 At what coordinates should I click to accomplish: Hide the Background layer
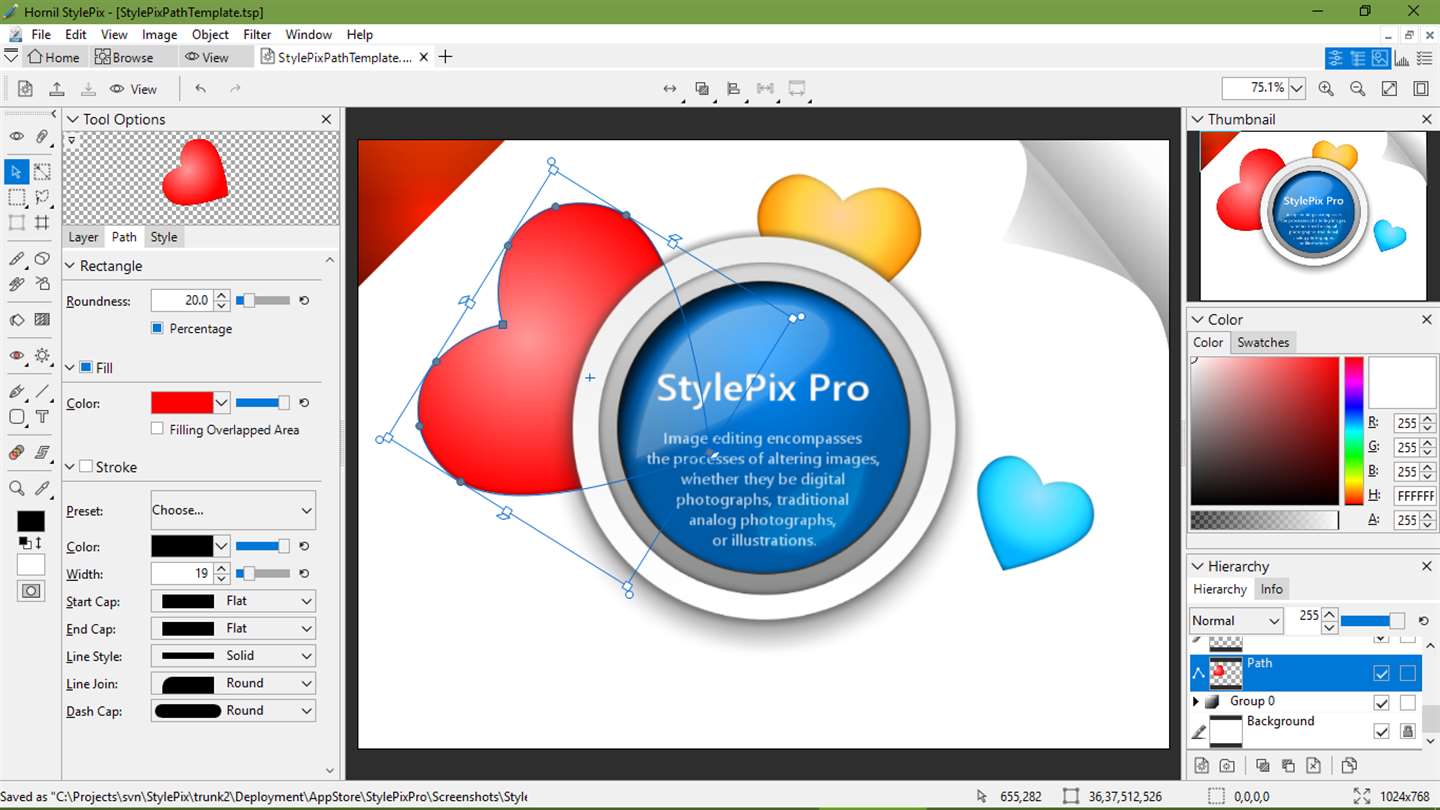pos(1381,731)
